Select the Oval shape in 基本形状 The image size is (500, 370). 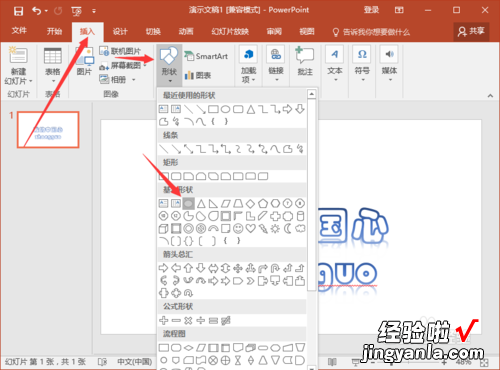point(188,203)
